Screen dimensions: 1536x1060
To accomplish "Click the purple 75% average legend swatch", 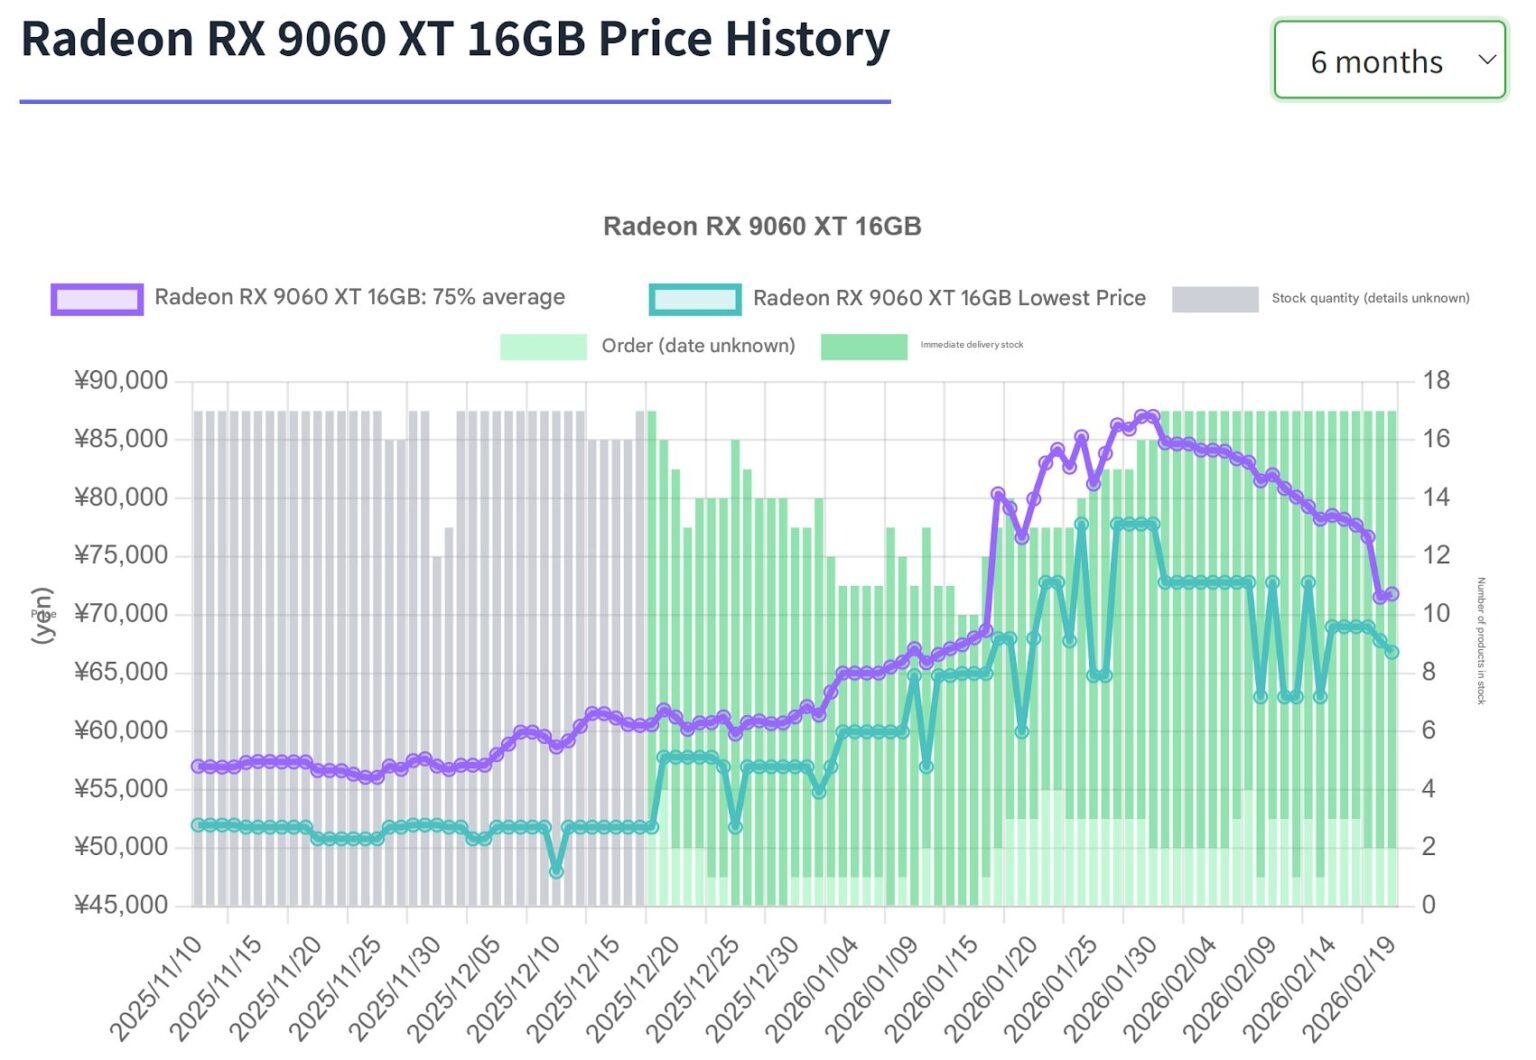I will [x=97, y=298].
